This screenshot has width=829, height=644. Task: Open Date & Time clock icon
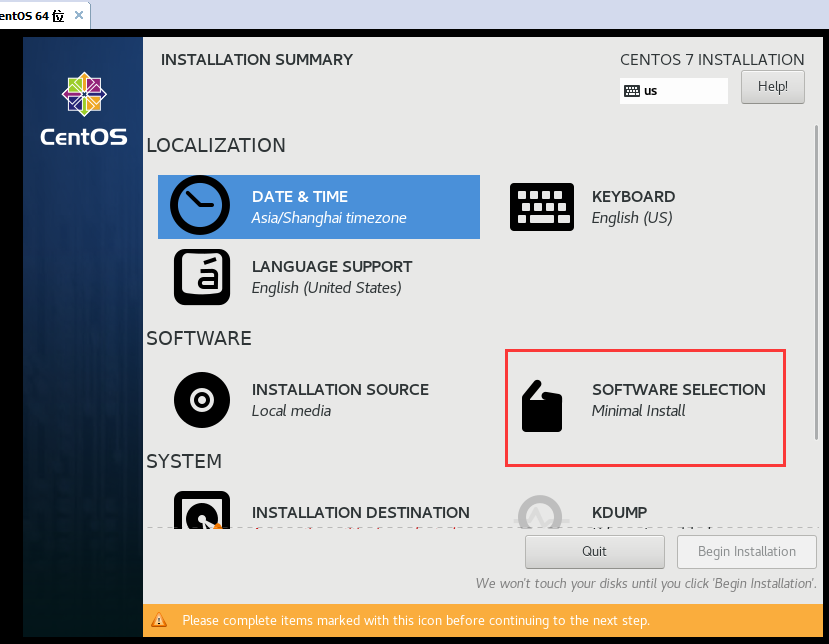(200, 205)
